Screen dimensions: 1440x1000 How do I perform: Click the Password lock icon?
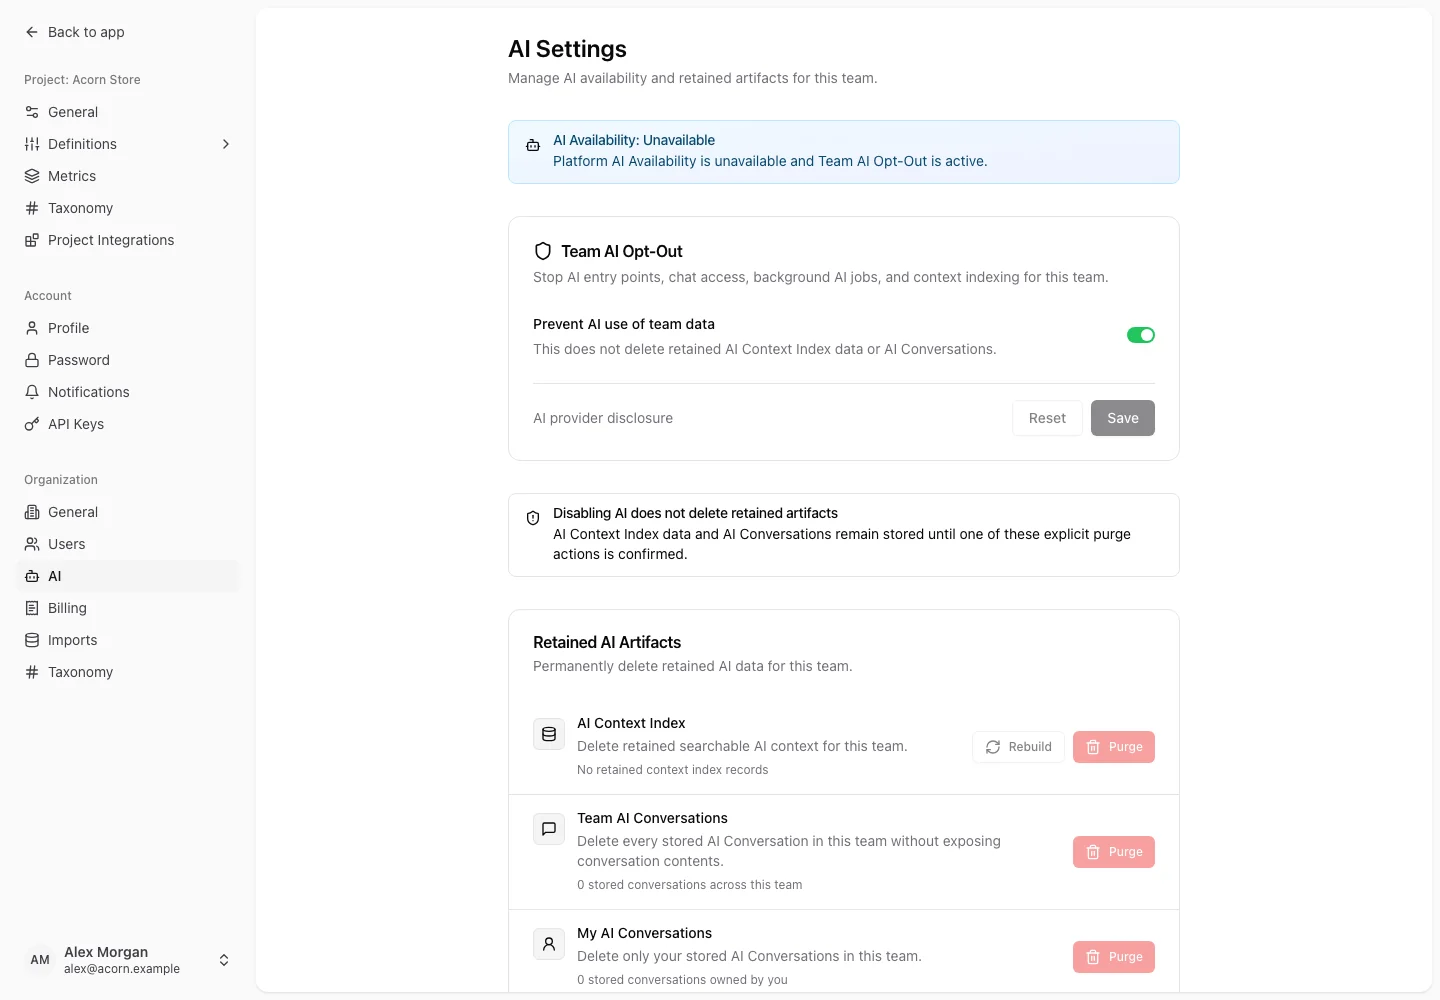[32, 360]
